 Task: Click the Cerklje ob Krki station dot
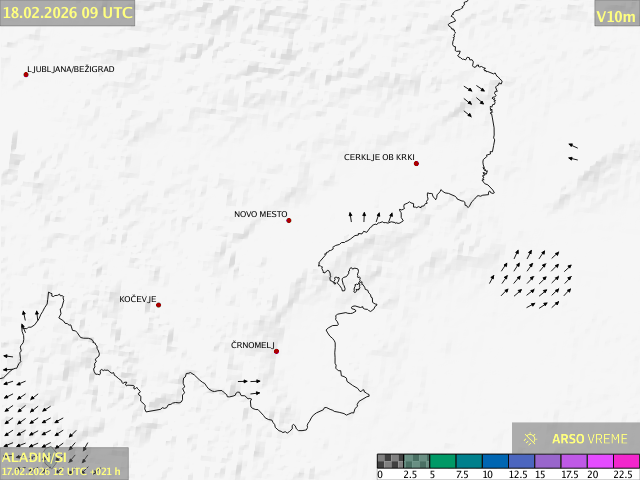tap(416, 163)
